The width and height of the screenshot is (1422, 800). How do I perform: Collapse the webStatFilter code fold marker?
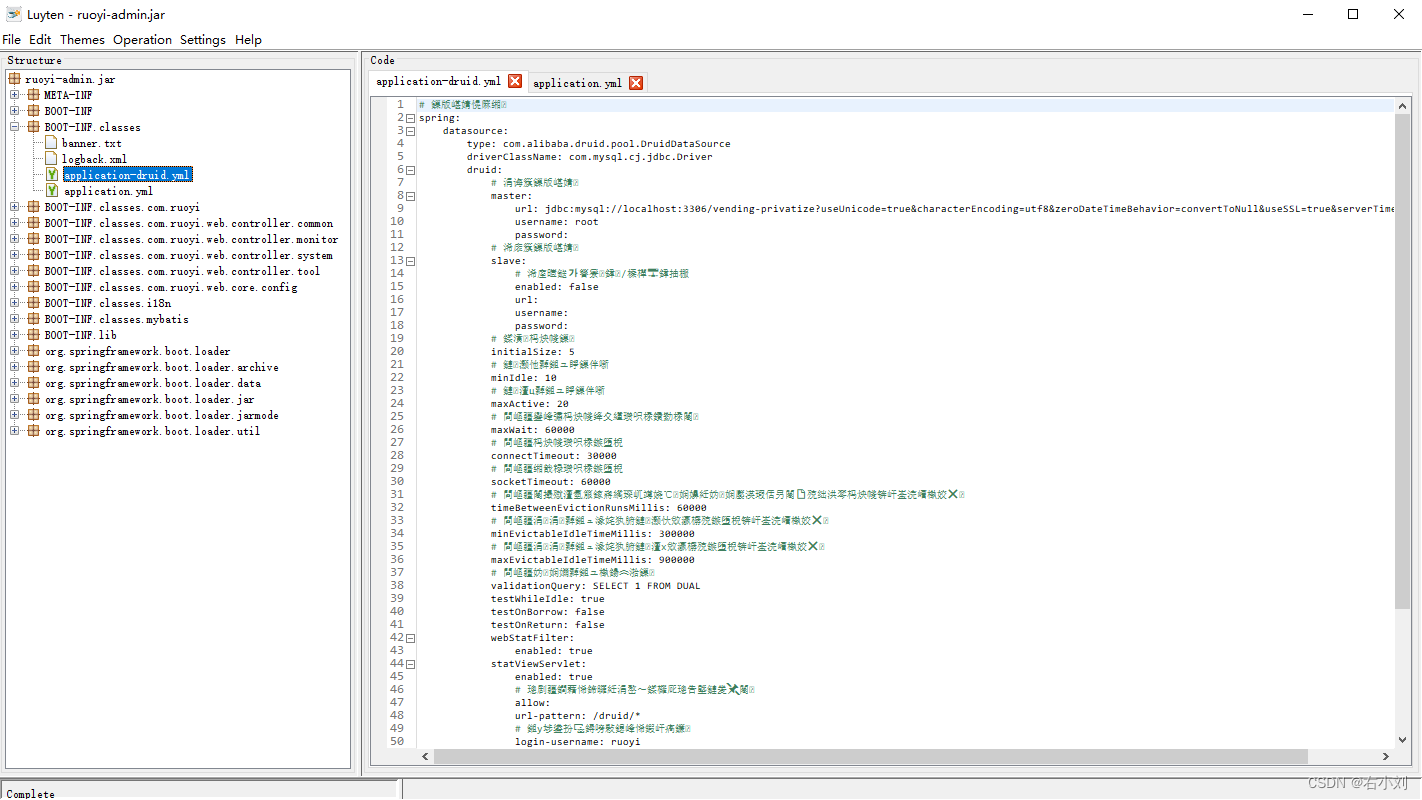pyautogui.click(x=411, y=638)
